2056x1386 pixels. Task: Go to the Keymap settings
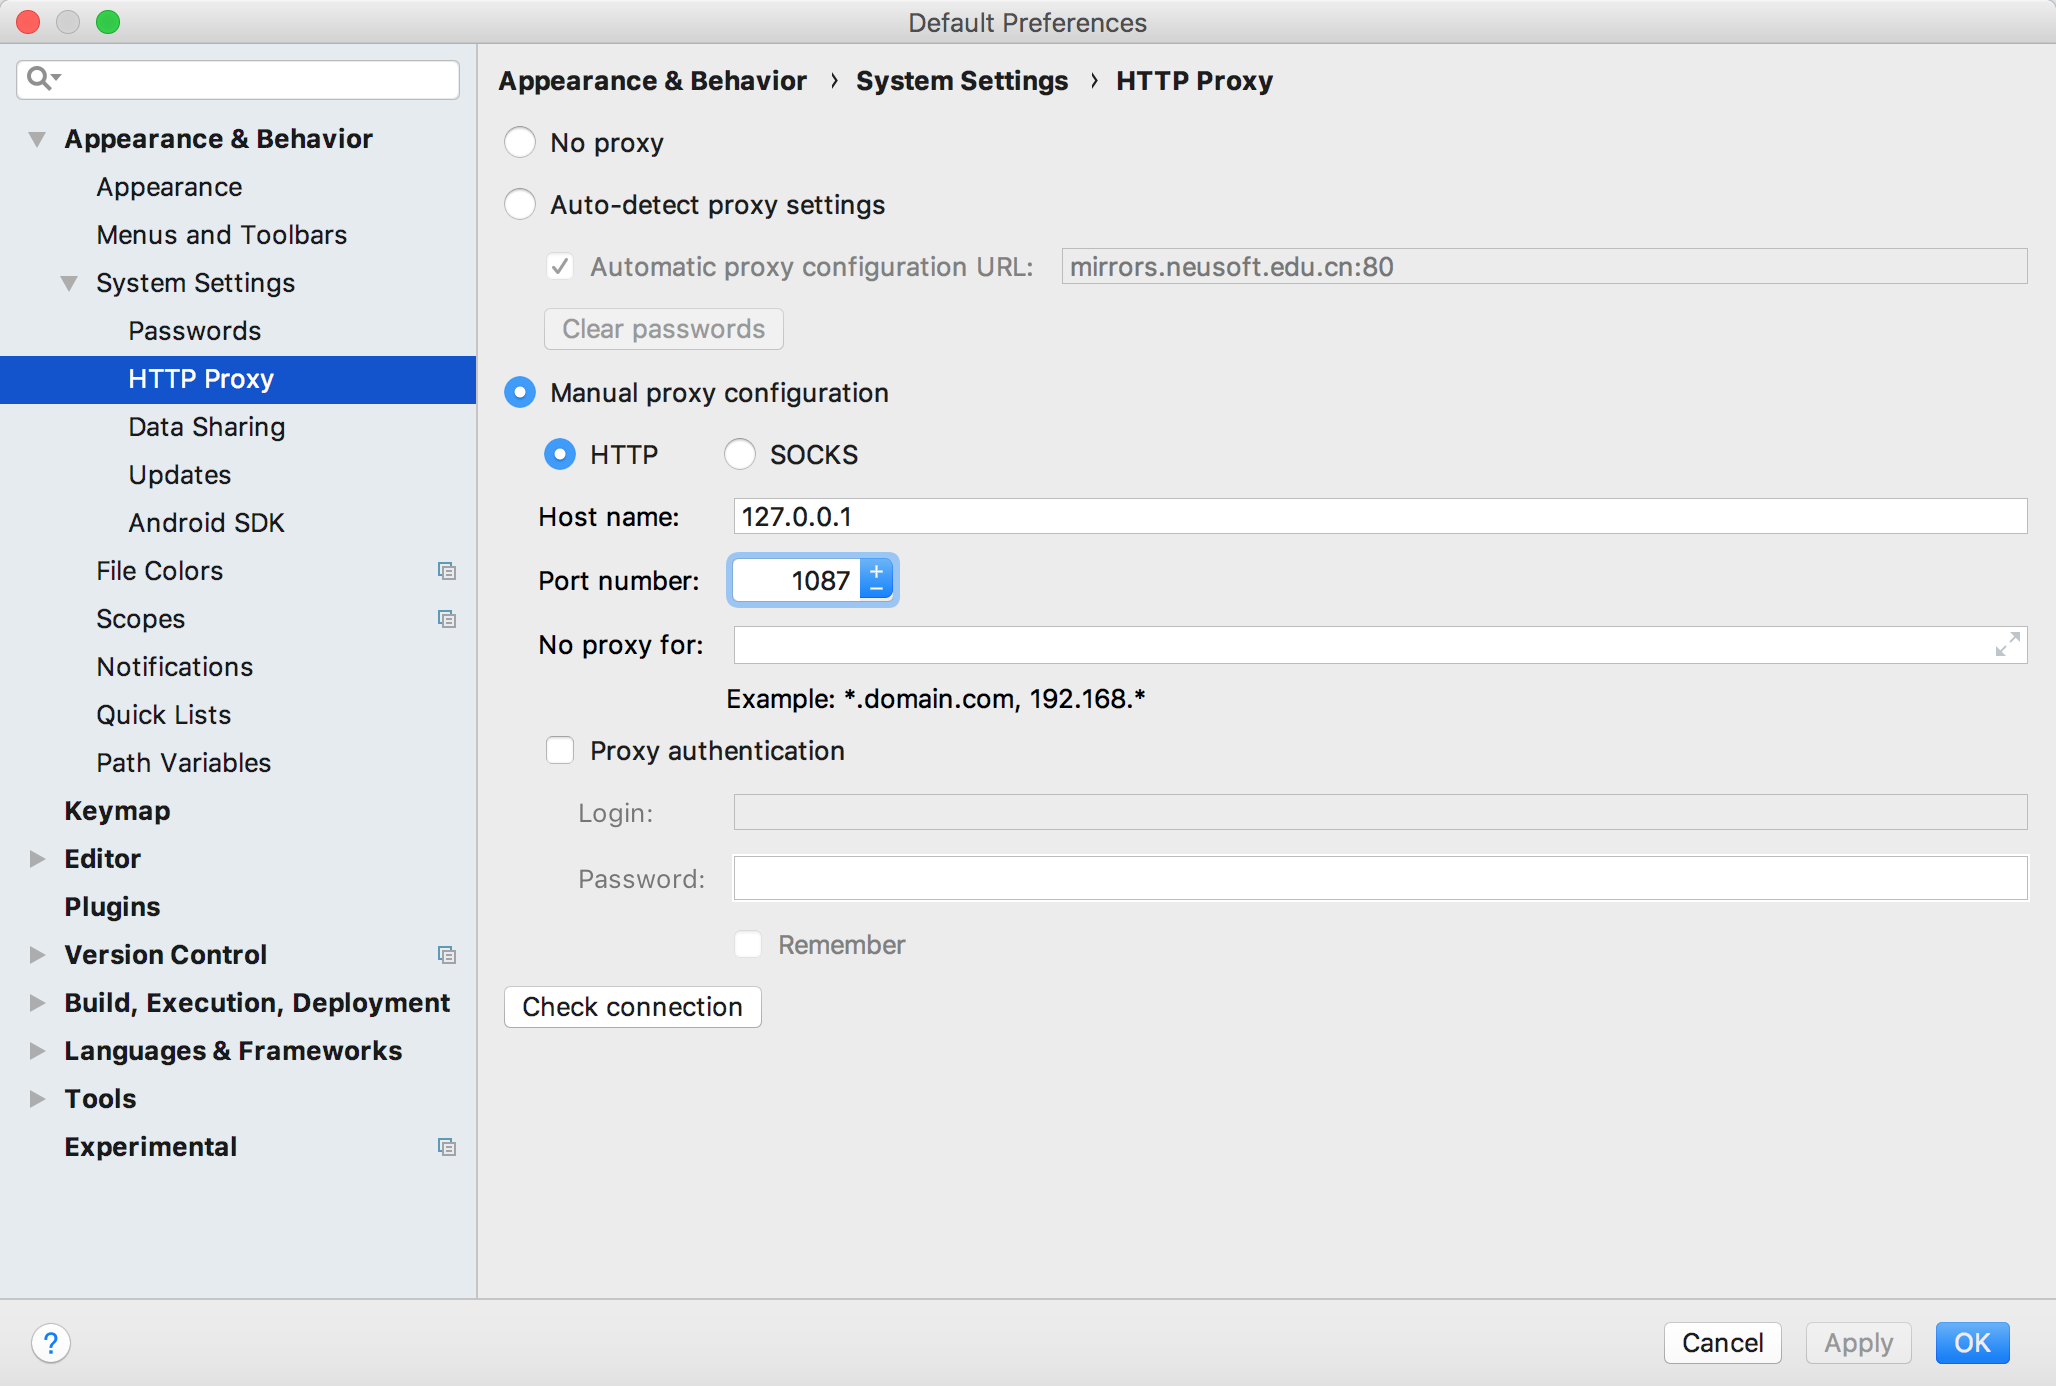click(117, 811)
